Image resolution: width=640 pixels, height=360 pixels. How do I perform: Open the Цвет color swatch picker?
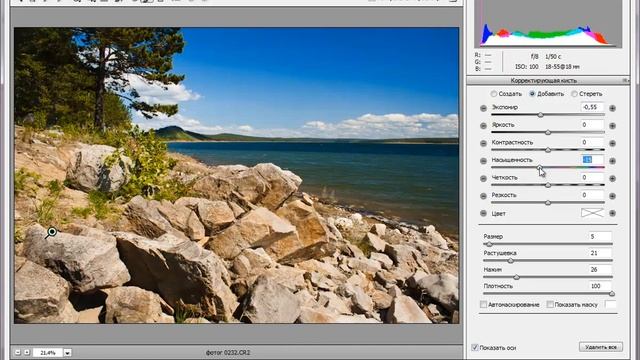coord(592,213)
